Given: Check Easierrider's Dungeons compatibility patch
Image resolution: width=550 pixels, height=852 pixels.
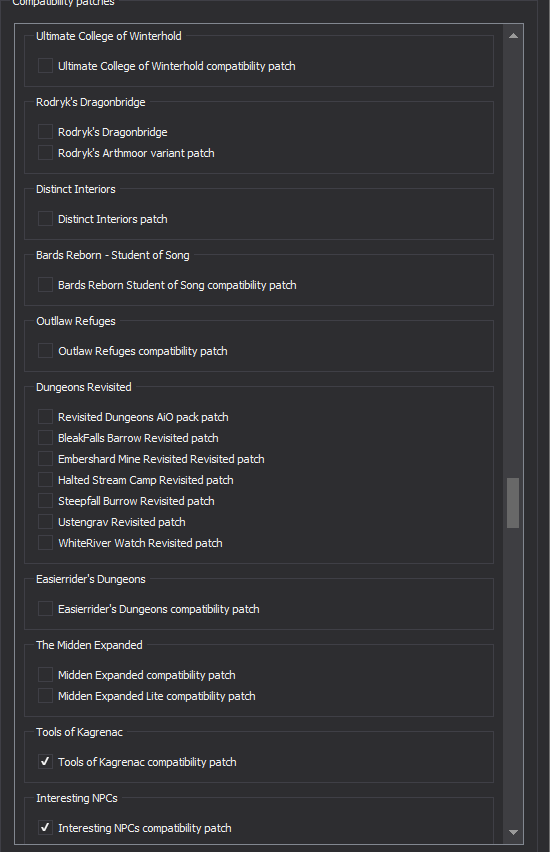Looking at the screenshot, I should tap(45, 609).
